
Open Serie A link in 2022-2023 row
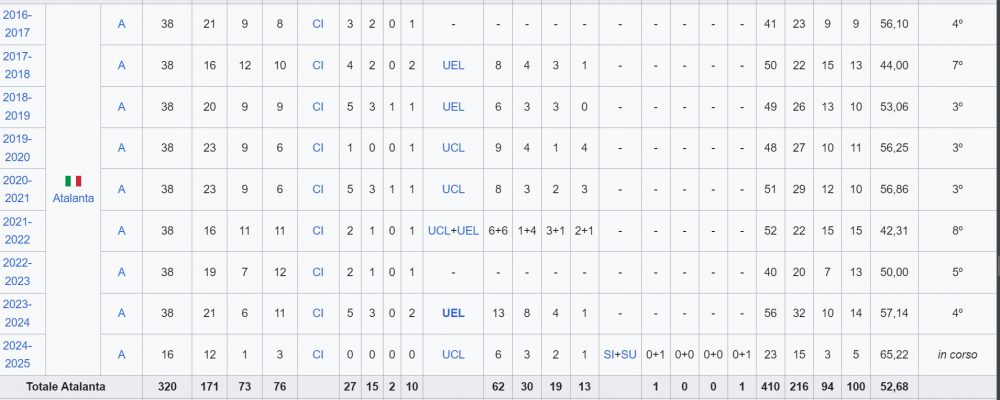click(x=121, y=272)
